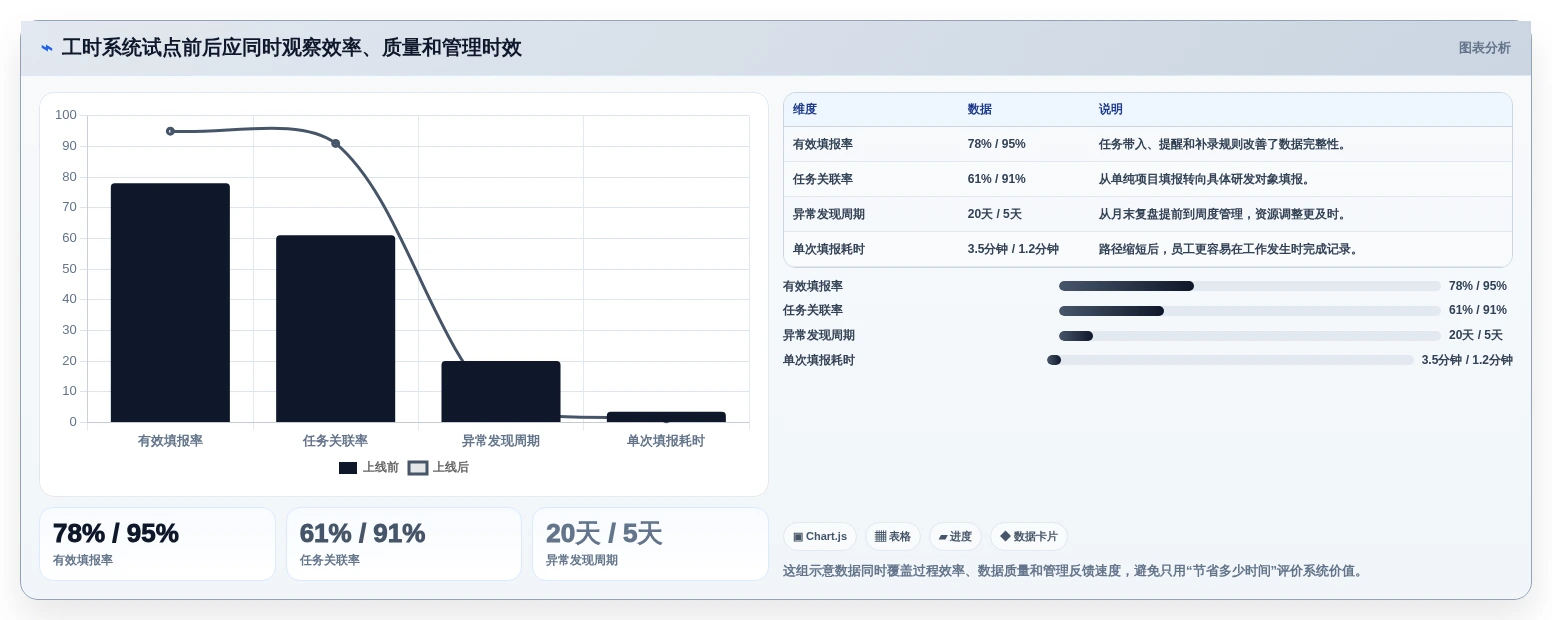
Task: Click description starting 从月末复盘提前到周度管理
Action: pyautogui.click(x=1225, y=214)
